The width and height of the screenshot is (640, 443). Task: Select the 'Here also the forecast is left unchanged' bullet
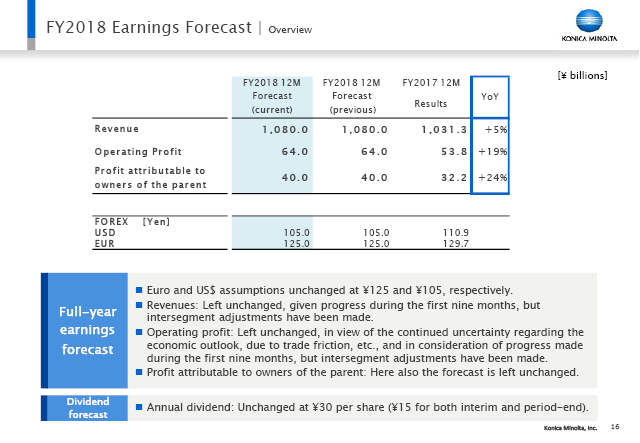point(363,372)
